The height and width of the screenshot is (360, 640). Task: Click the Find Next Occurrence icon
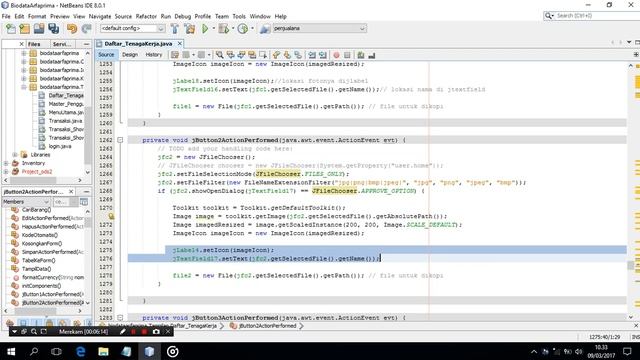coord(241,55)
